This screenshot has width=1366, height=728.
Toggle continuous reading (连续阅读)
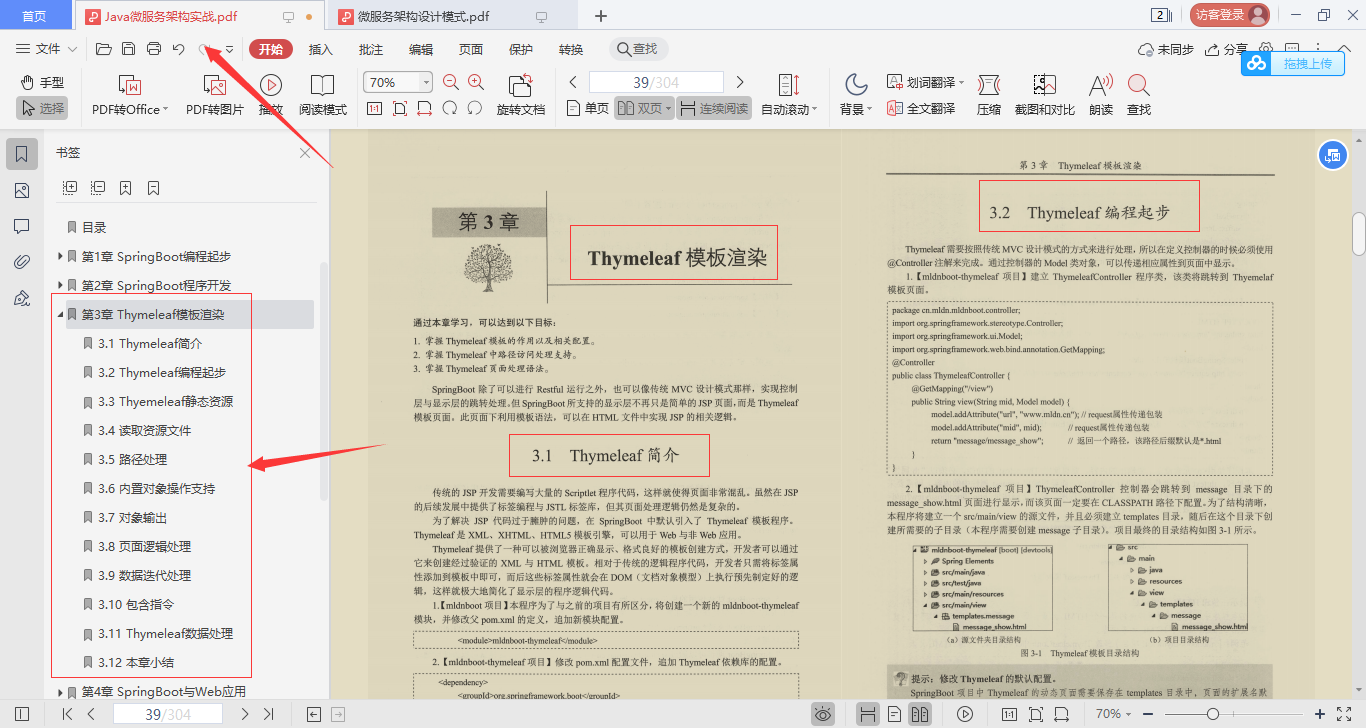coord(714,108)
